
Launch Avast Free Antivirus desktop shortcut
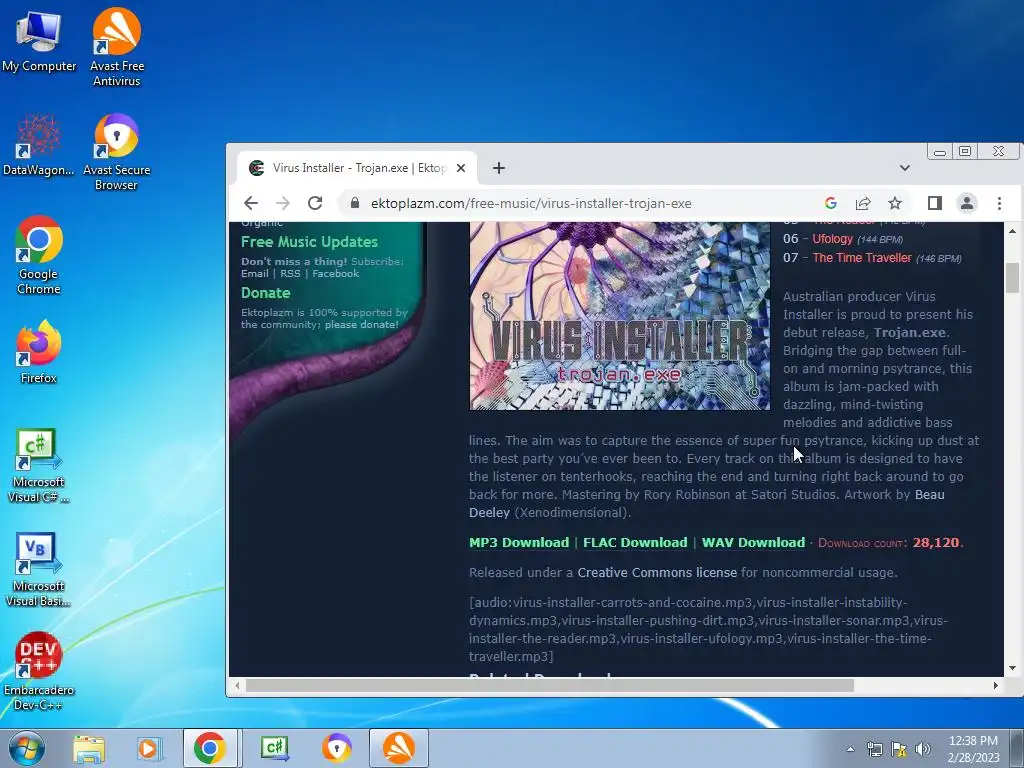[116, 47]
